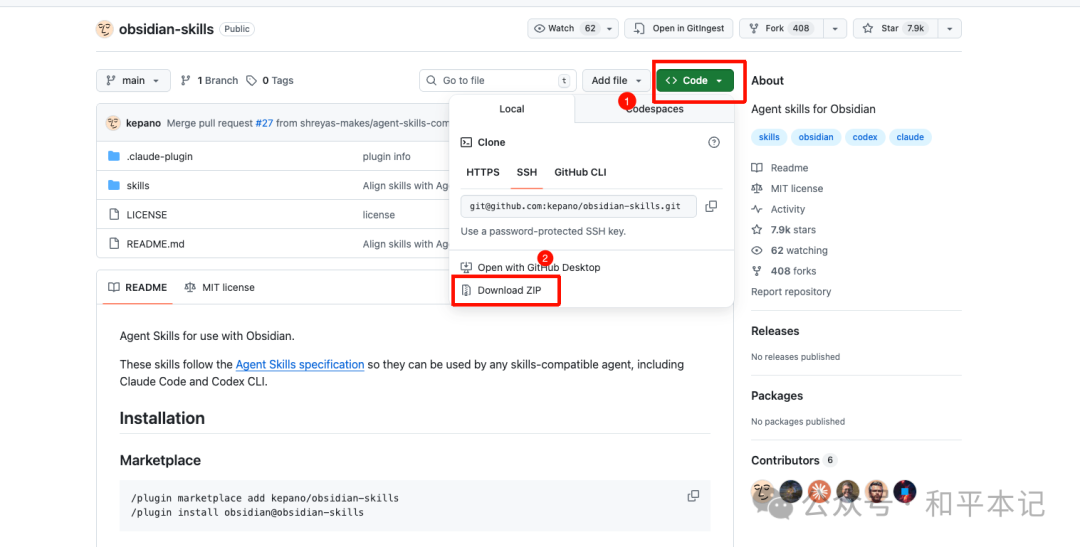The height and width of the screenshot is (547, 1080).
Task: Follow the Agent Skills specification link
Action: [x=300, y=364]
